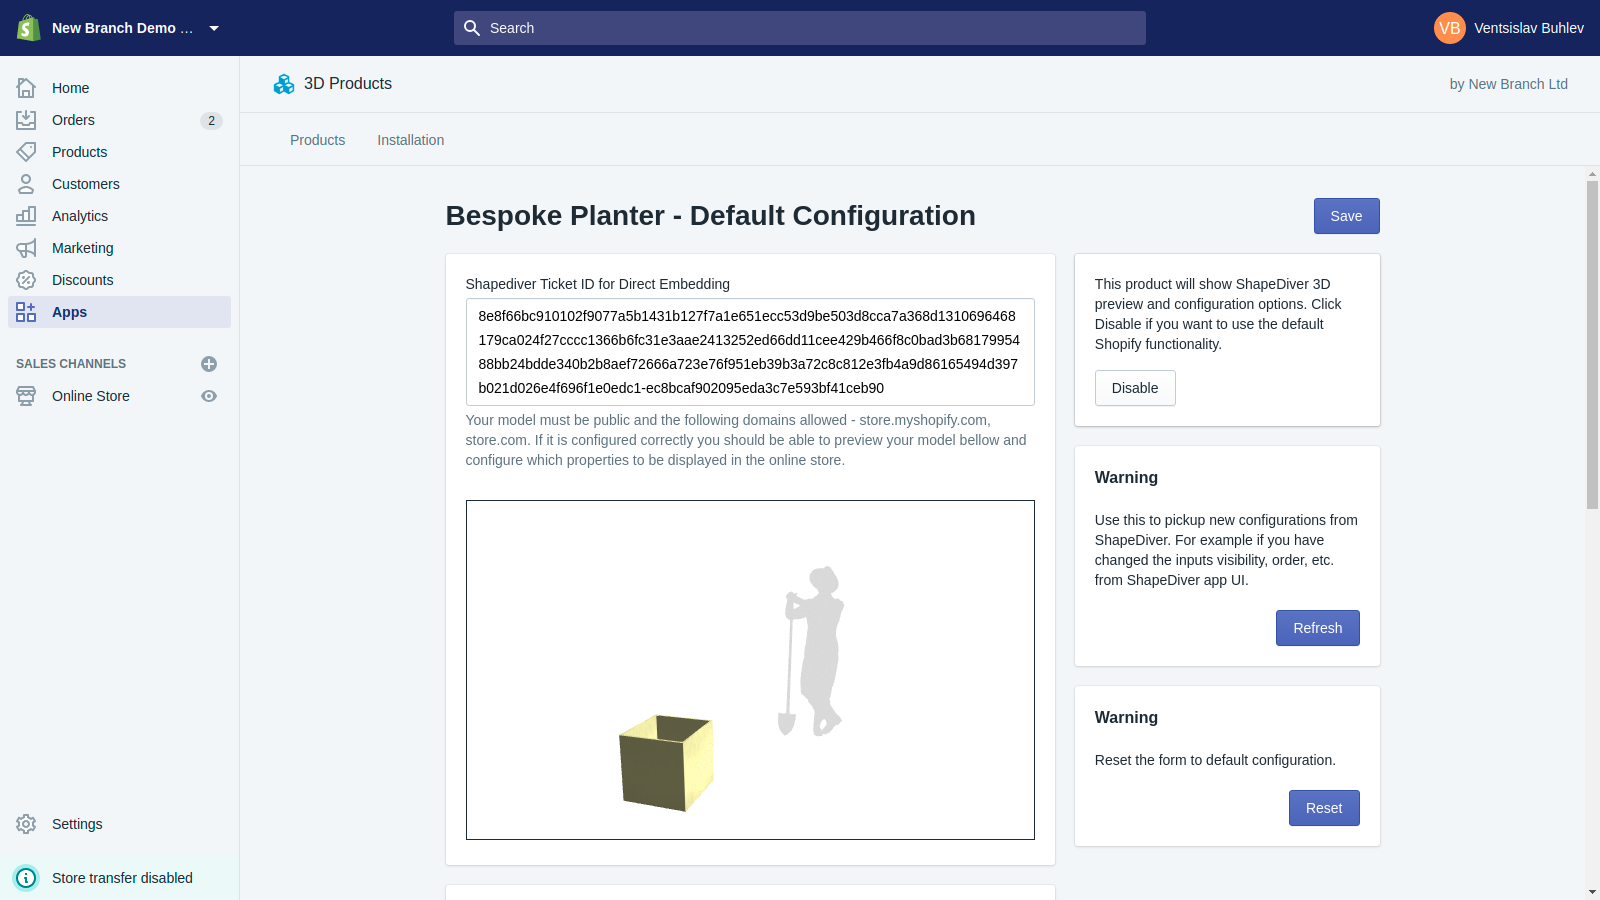Screen dimensions: 1600x900
Task: Switch to the Installation tab
Action: coord(411,140)
